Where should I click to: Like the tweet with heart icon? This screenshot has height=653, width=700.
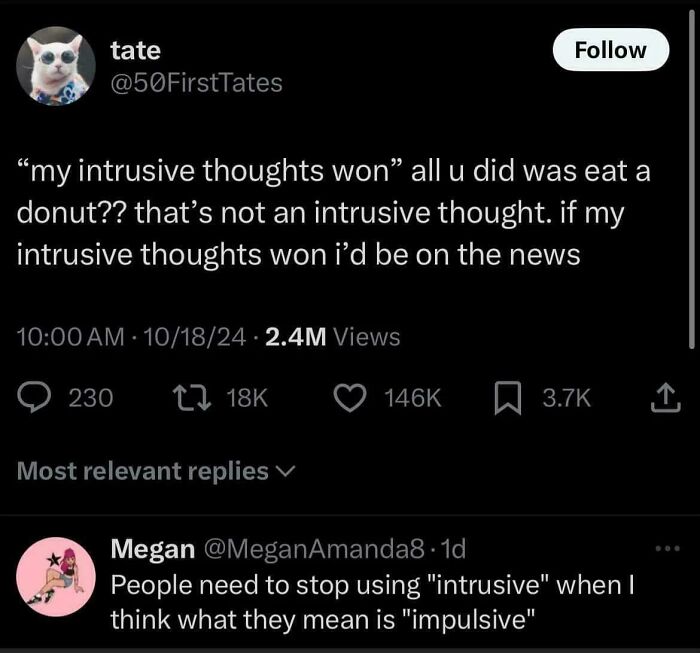[350, 398]
